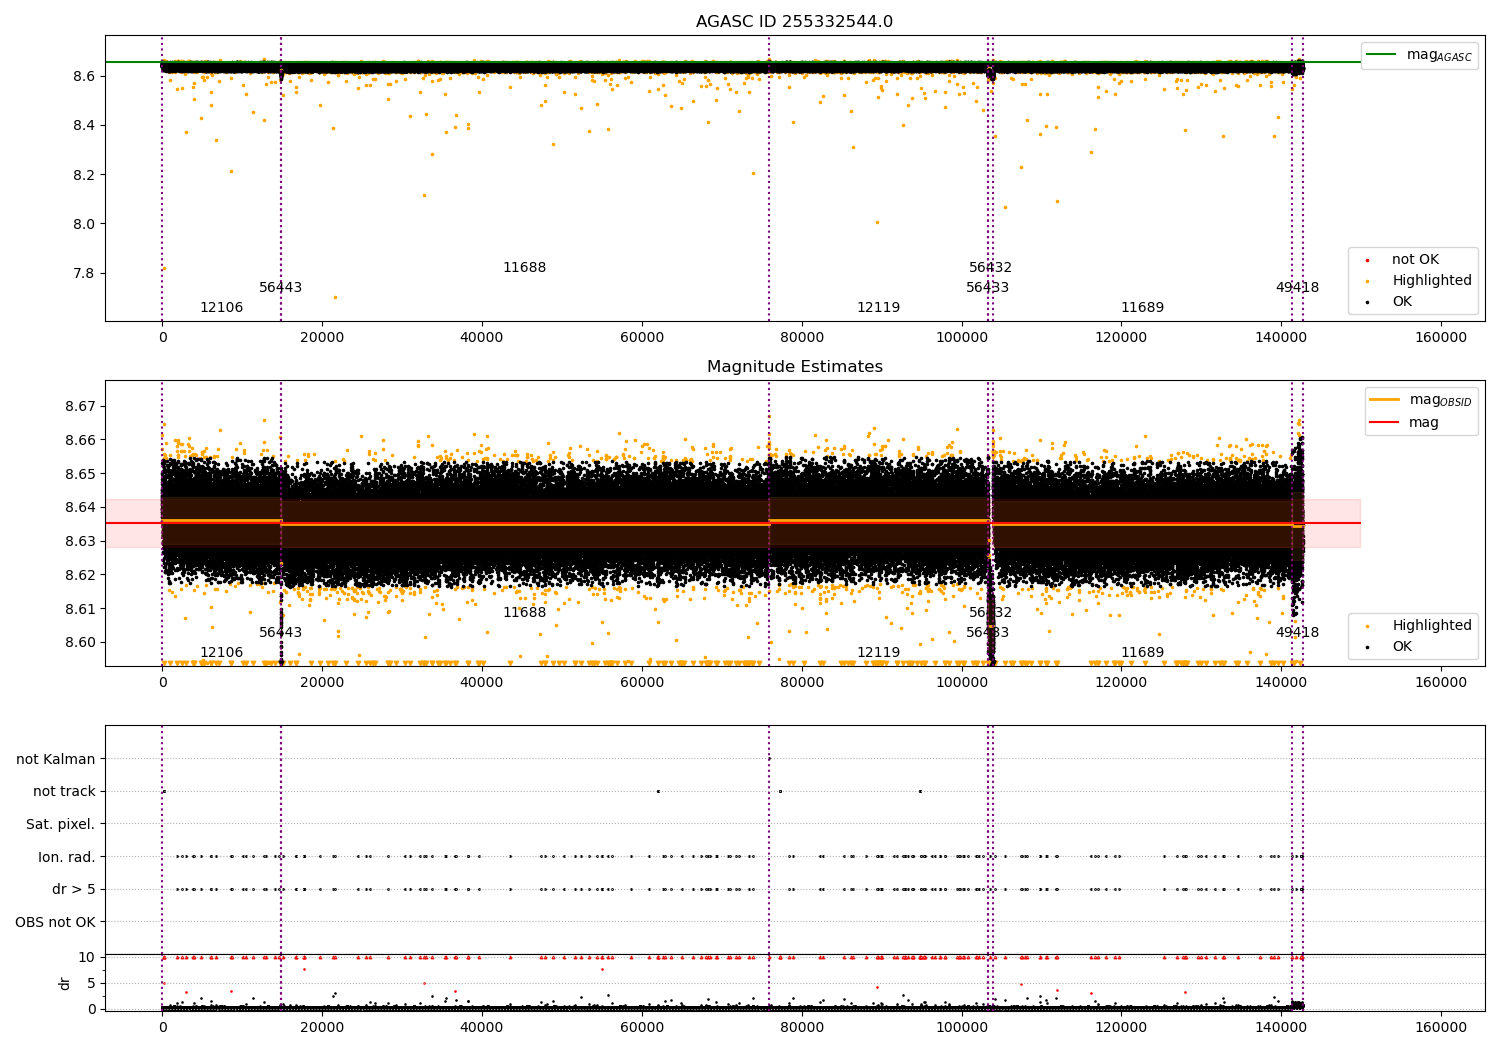1500x1050 pixels.
Task: Click the 'Sat. pixel.' axis label
Action: 61,824
